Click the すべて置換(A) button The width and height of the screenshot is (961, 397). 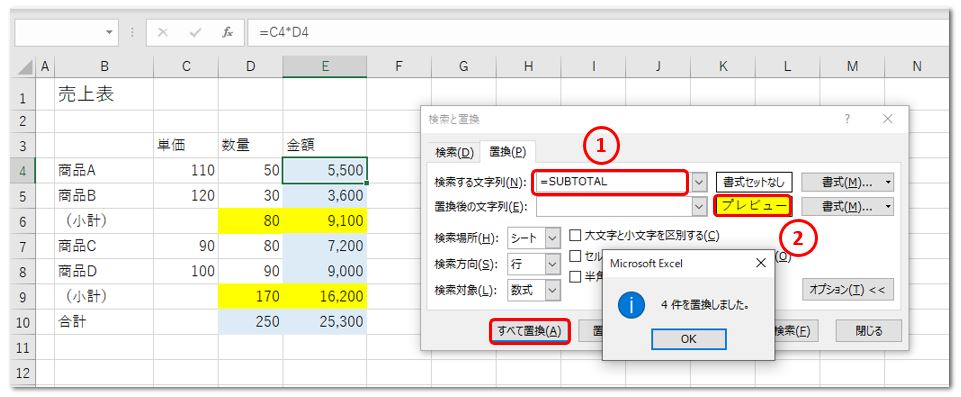(x=530, y=331)
